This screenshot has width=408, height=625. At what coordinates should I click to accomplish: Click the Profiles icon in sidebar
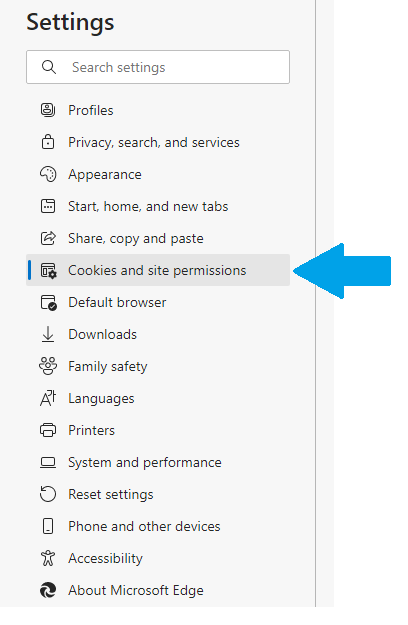point(48,110)
